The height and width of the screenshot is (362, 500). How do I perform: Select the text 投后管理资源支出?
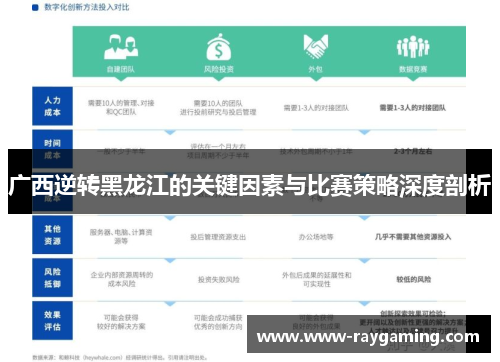tap(218, 237)
